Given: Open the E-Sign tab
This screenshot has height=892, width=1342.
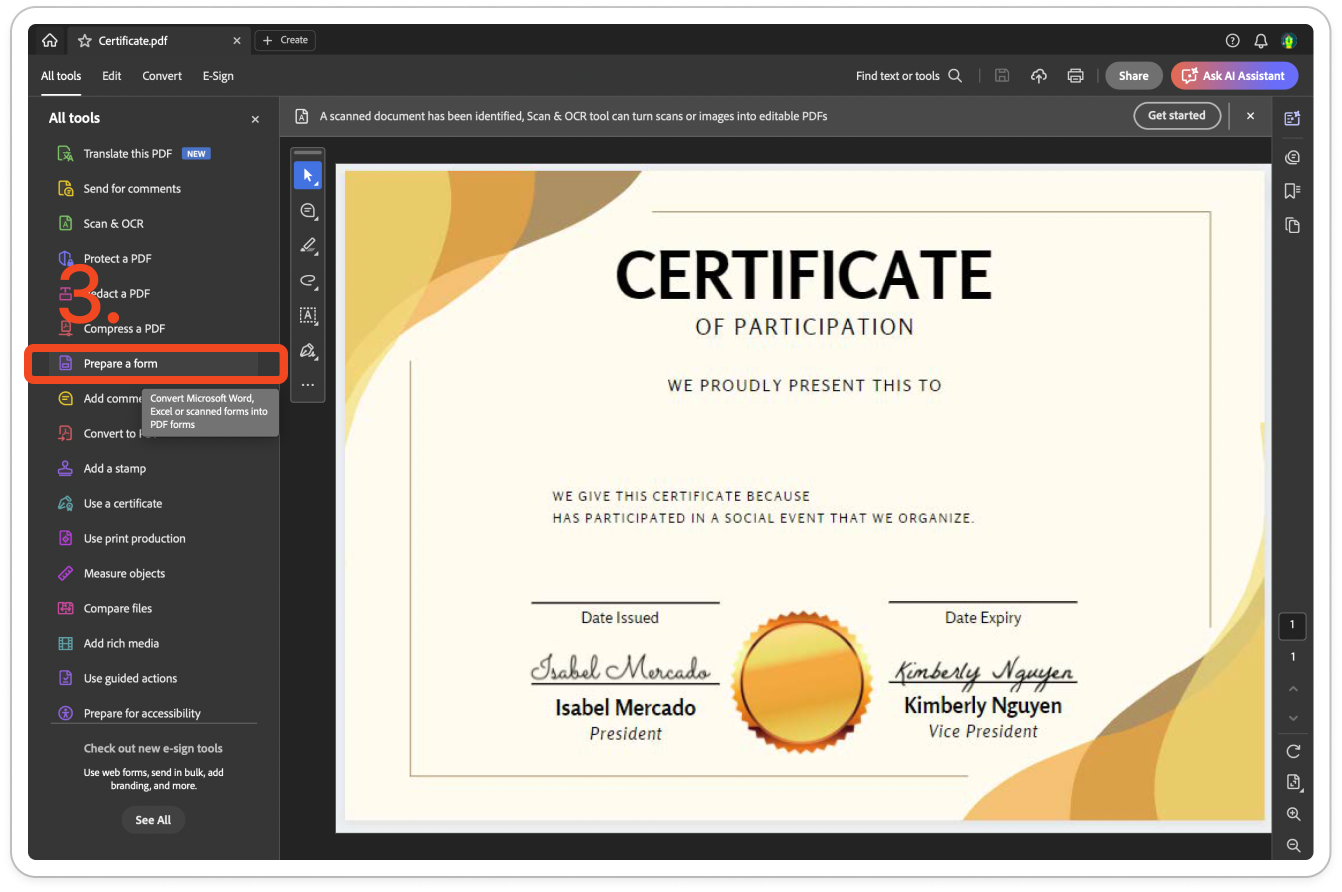Looking at the screenshot, I should click(218, 76).
